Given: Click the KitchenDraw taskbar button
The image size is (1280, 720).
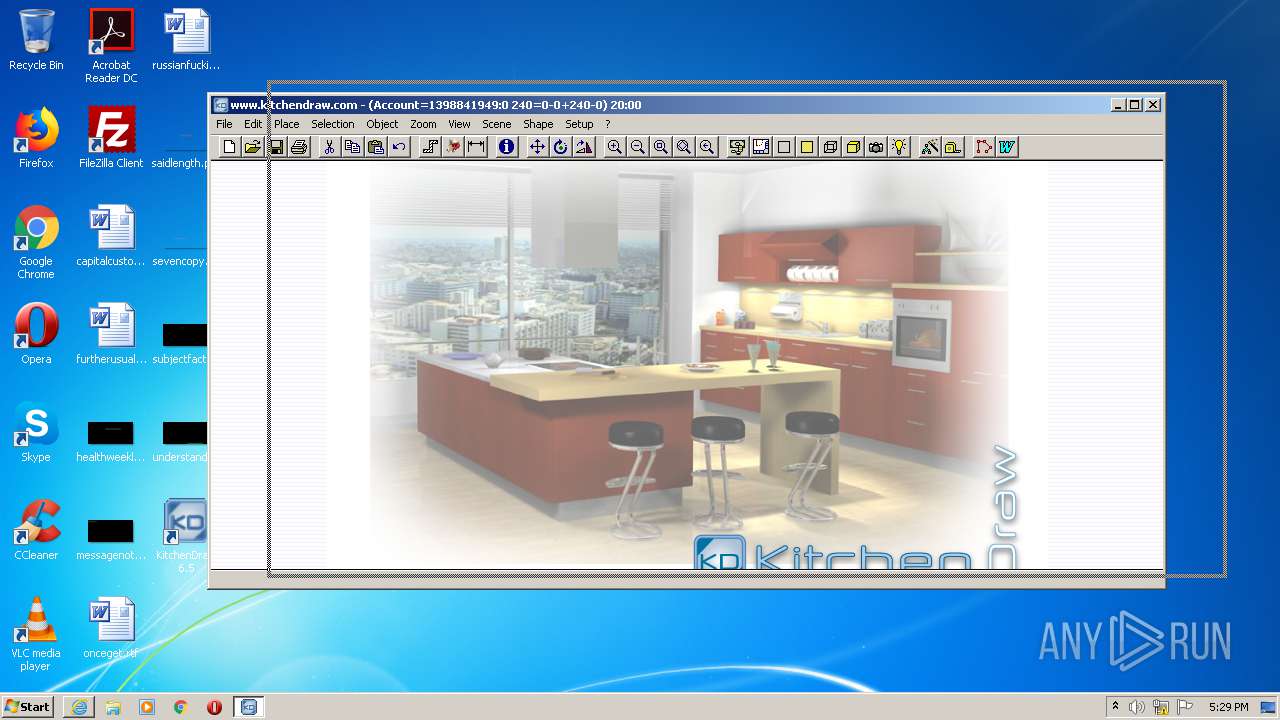Looking at the screenshot, I should (248, 707).
